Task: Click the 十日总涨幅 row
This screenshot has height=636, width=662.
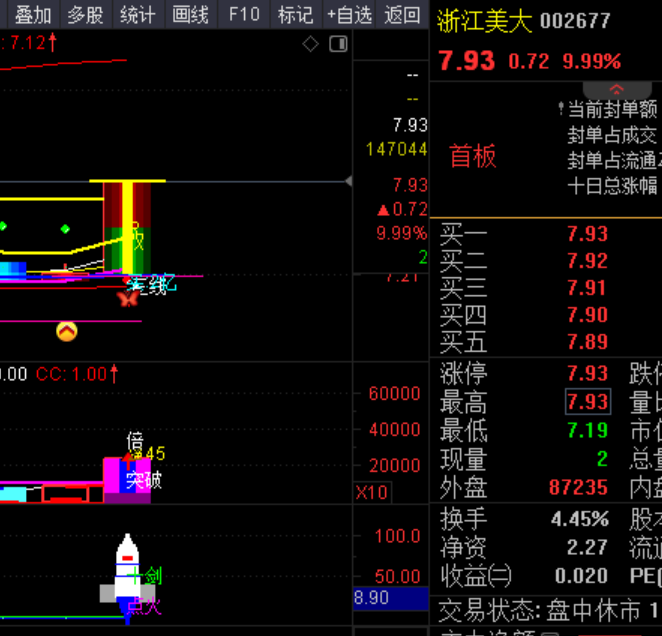Action: pyautogui.click(x=613, y=186)
